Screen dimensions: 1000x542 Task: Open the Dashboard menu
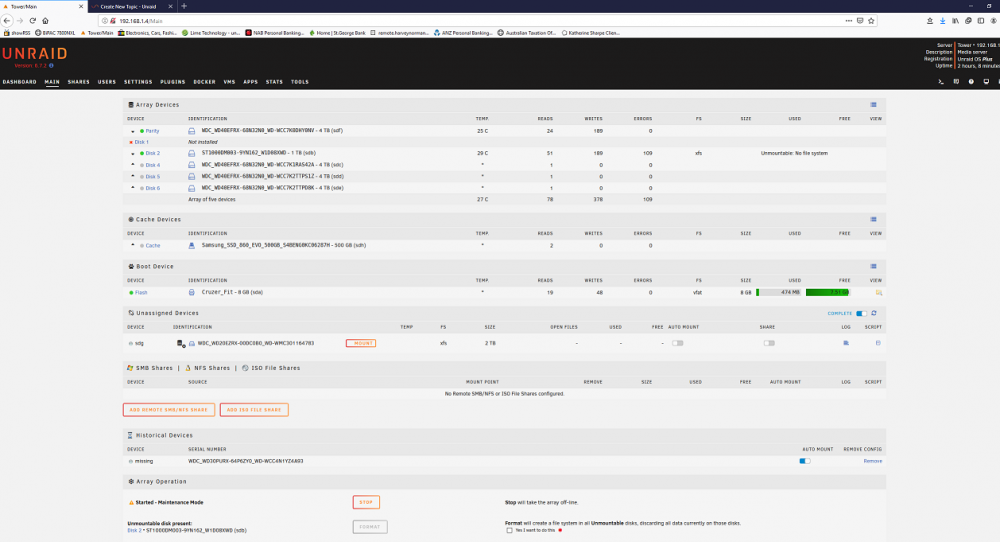coord(19,82)
